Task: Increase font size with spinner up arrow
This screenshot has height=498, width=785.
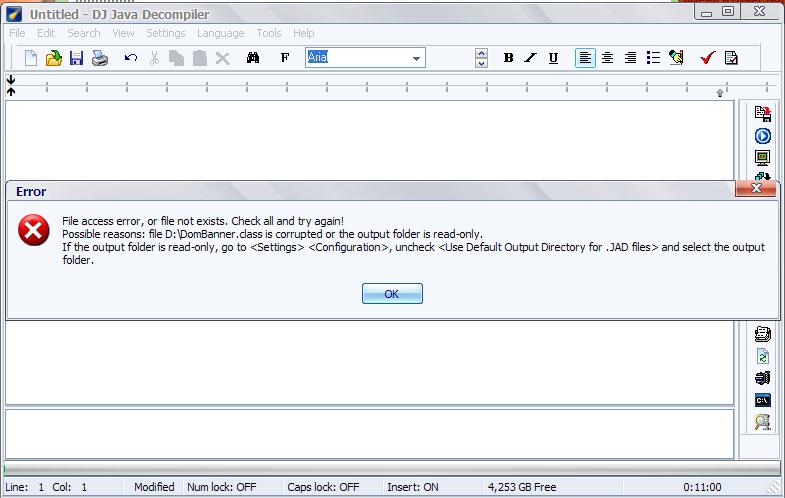Action: [x=481, y=53]
